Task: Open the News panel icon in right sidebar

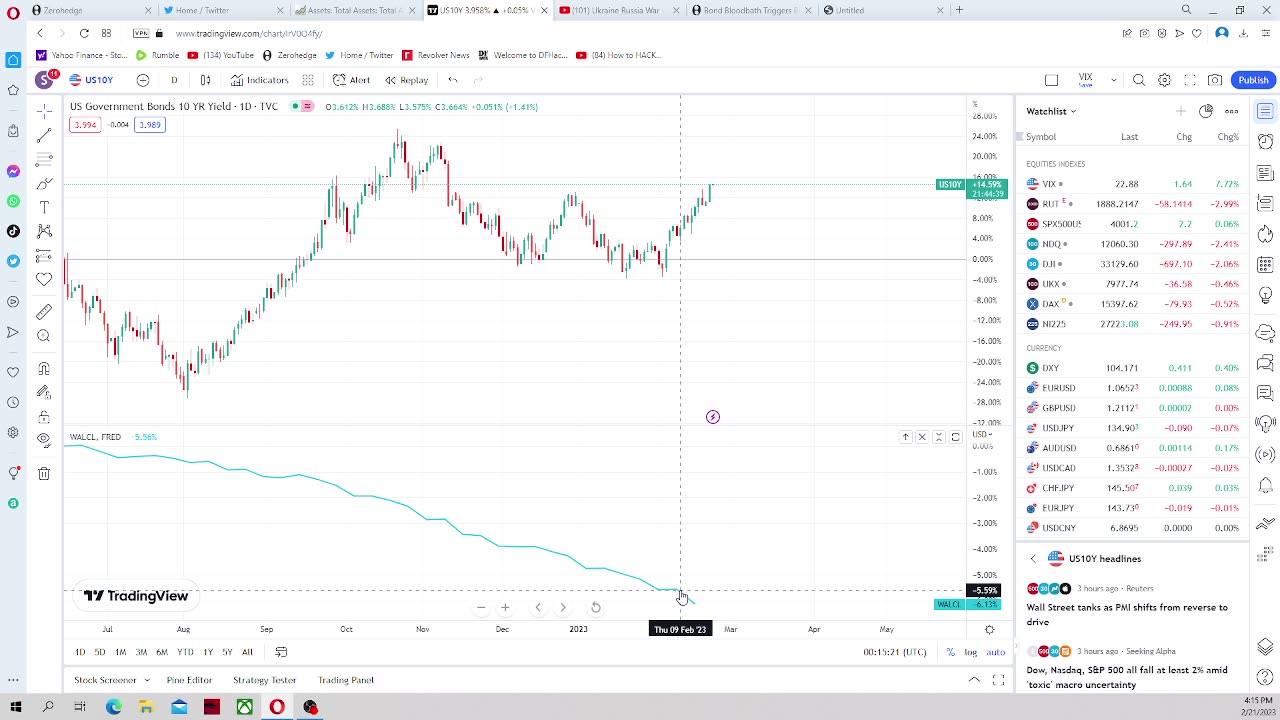Action: [1265, 173]
